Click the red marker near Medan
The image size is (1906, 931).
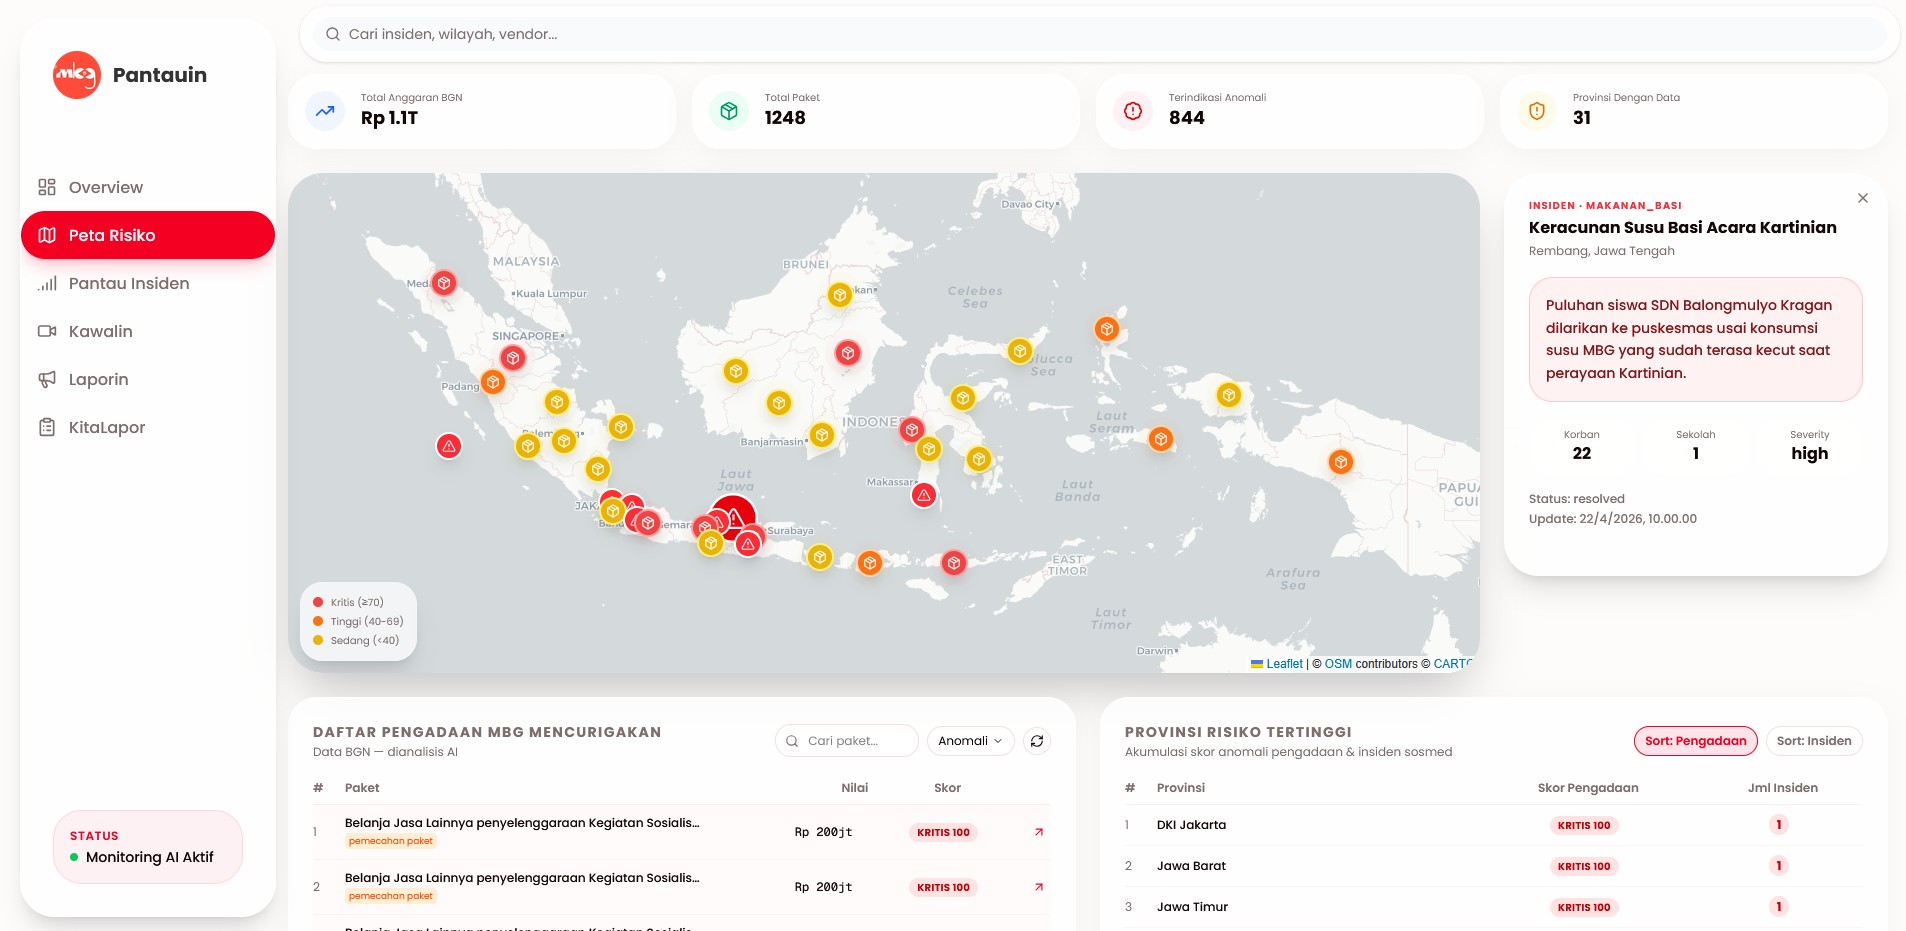[x=444, y=283]
